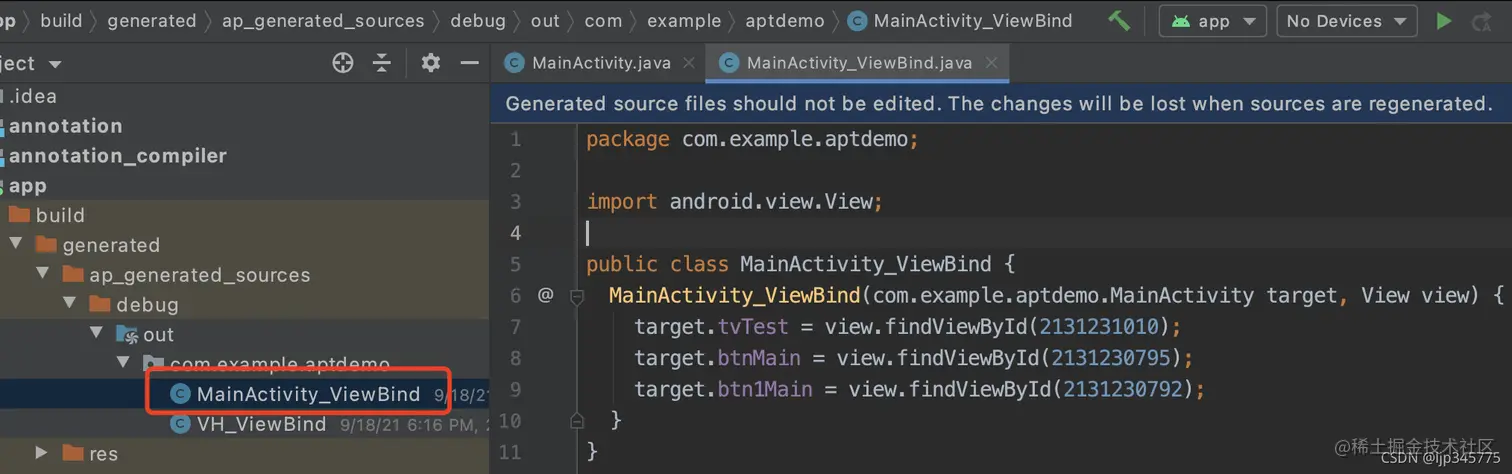Select MainActivity_ViewBind in project tree
Image resolution: width=1512 pixels, height=474 pixels.
(308, 394)
